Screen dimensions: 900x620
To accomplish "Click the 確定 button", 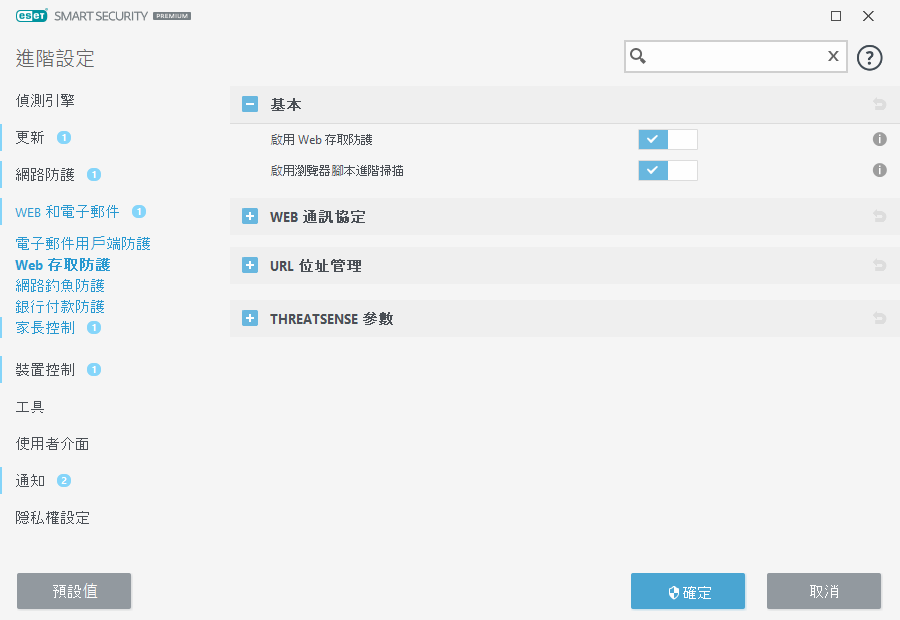I will (x=688, y=591).
